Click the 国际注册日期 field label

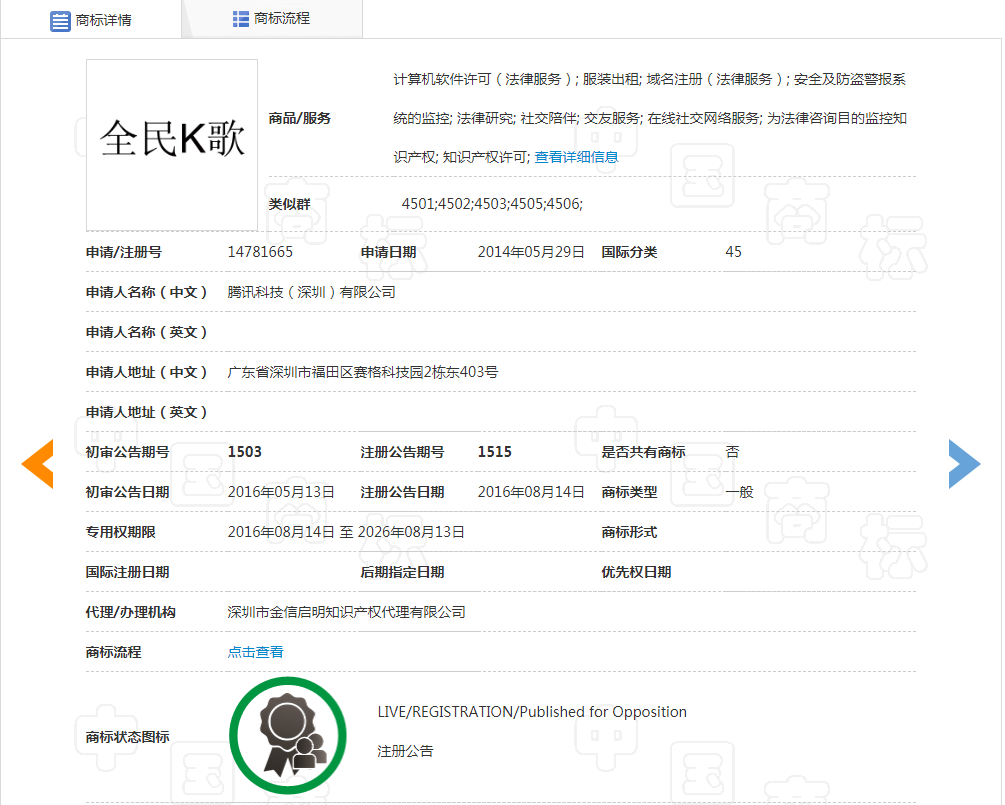(x=128, y=572)
